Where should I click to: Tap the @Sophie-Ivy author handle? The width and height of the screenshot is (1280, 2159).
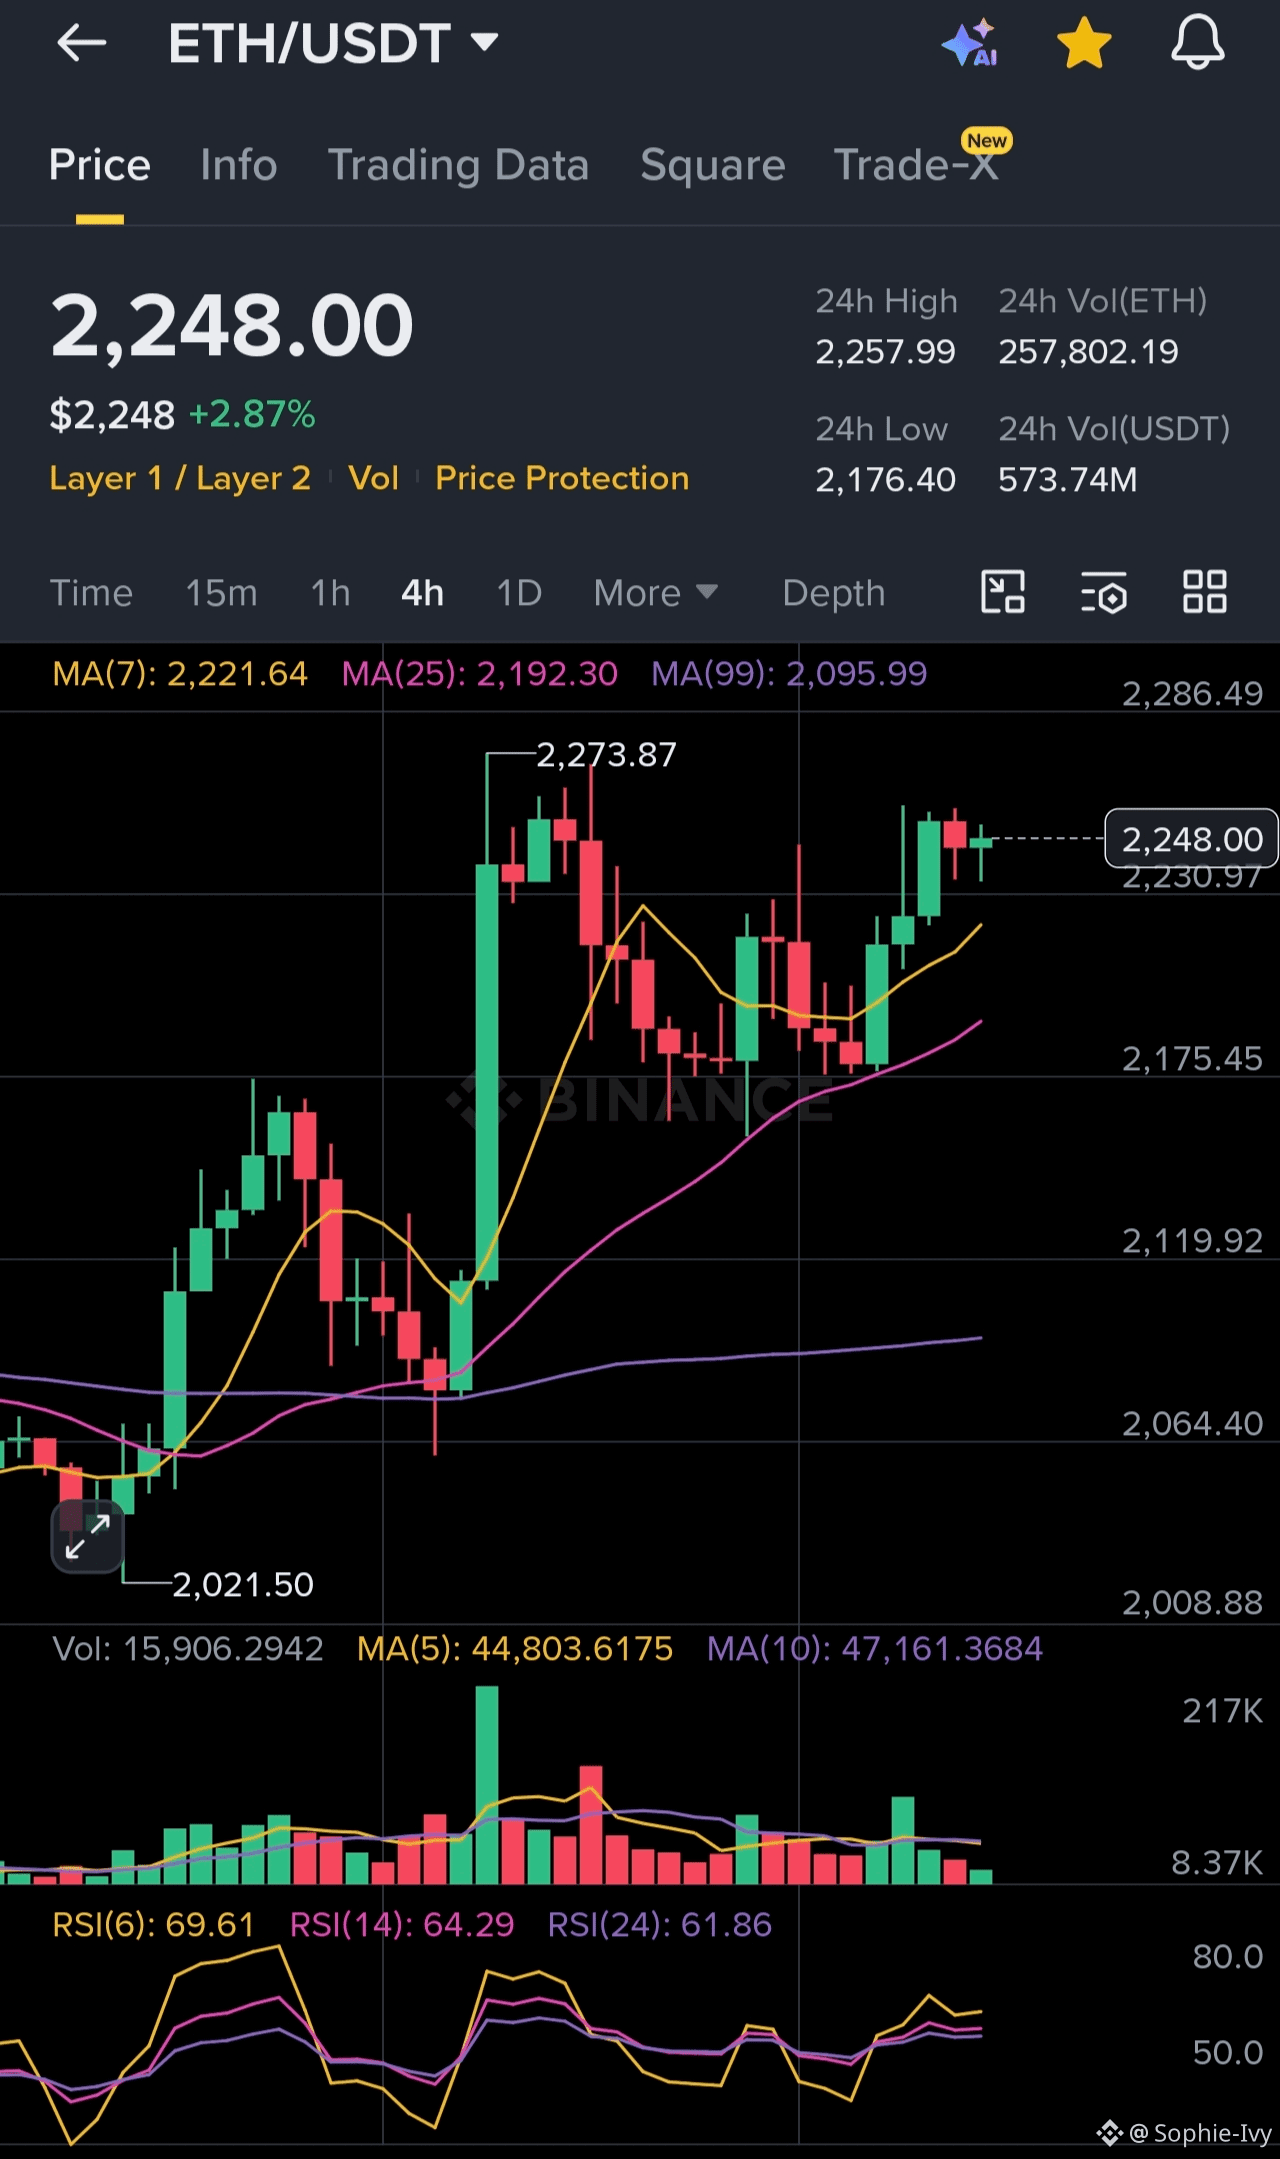[x=1200, y=2133]
